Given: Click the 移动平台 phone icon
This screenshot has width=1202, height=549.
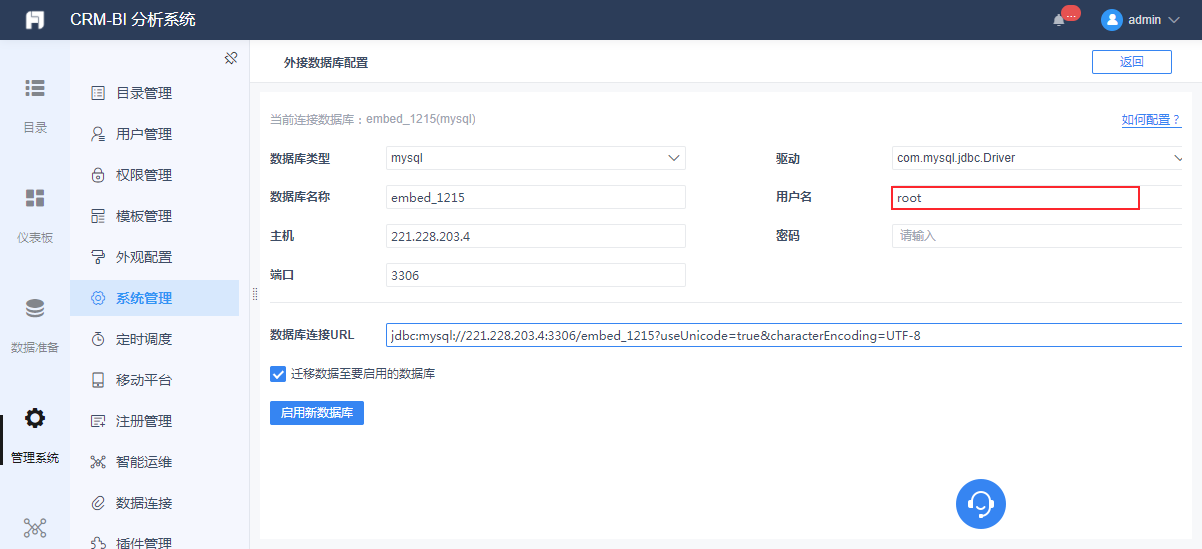Looking at the screenshot, I should tap(98, 380).
